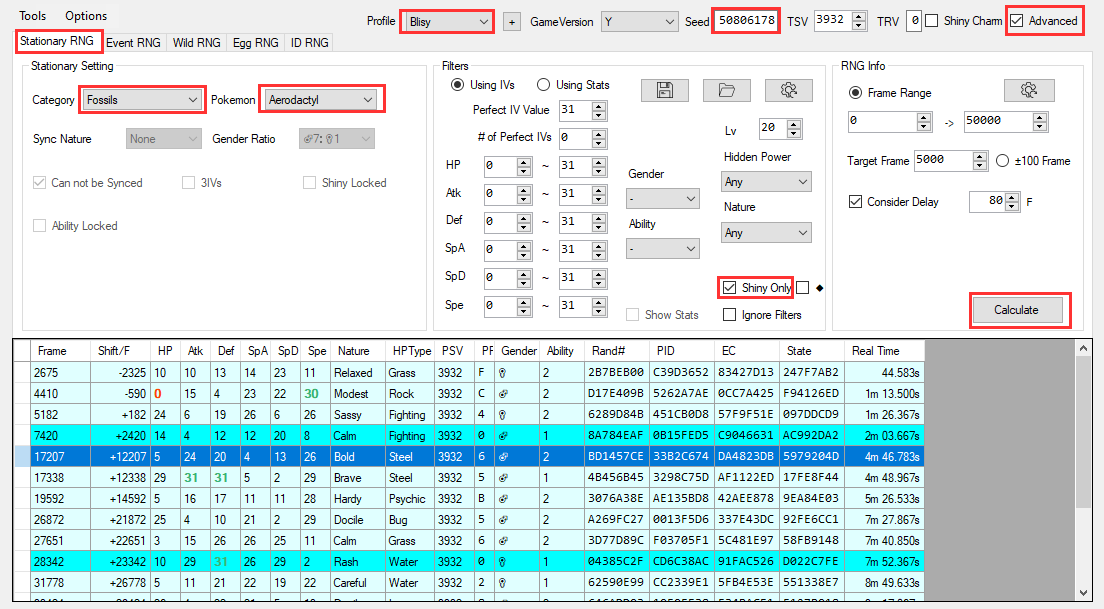
Task: Check the box beside the diamond symbol
Action: (x=803, y=287)
